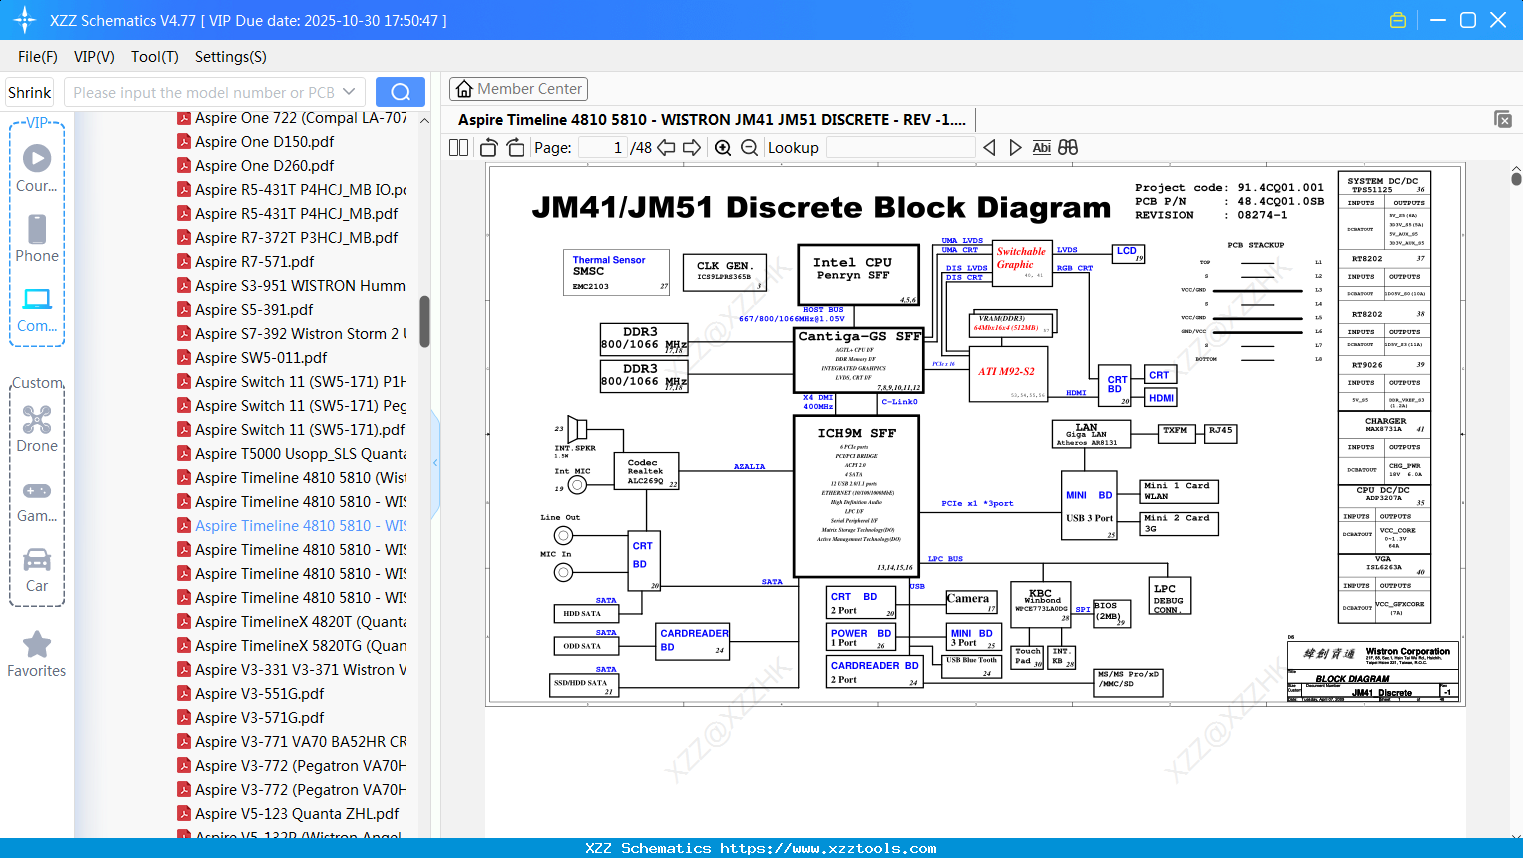Click the binoculars search icon
This screenshot has width=1523, height=858.
point(1068,147)
